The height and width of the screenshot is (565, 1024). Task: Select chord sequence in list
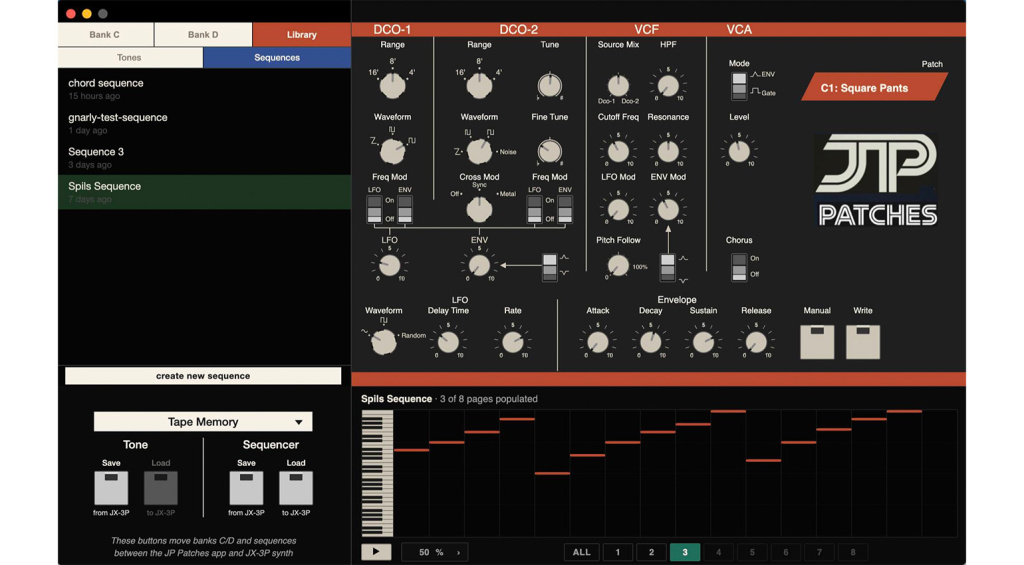point(204,89)
